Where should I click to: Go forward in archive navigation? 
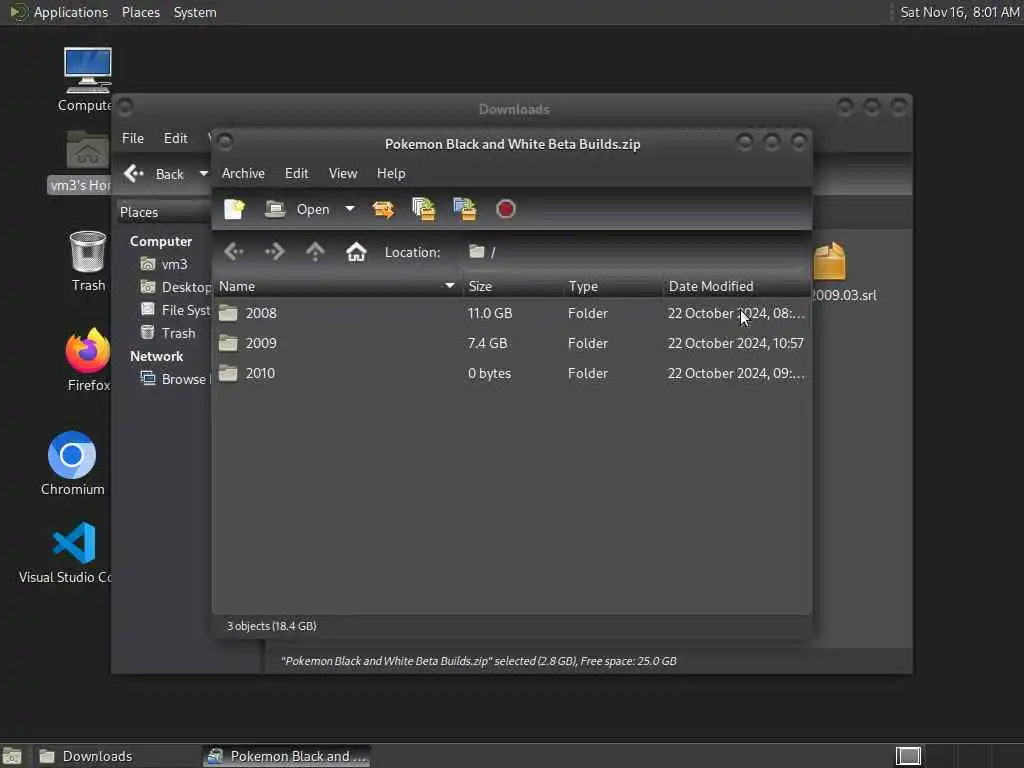point(274,251)
